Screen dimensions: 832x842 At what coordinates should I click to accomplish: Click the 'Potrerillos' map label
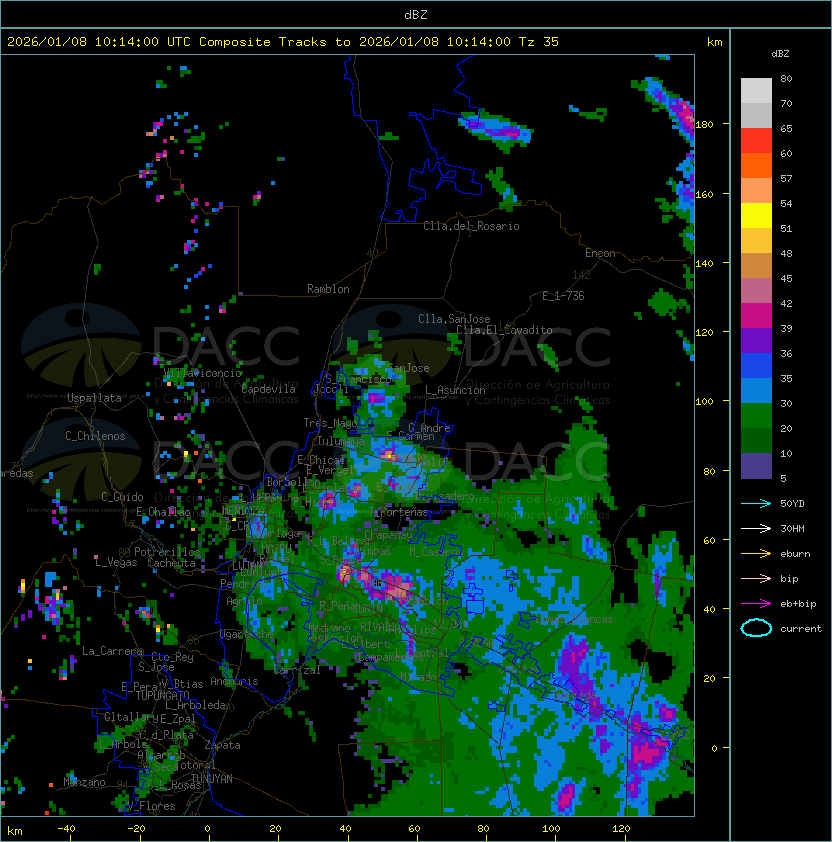pos(167,552)
